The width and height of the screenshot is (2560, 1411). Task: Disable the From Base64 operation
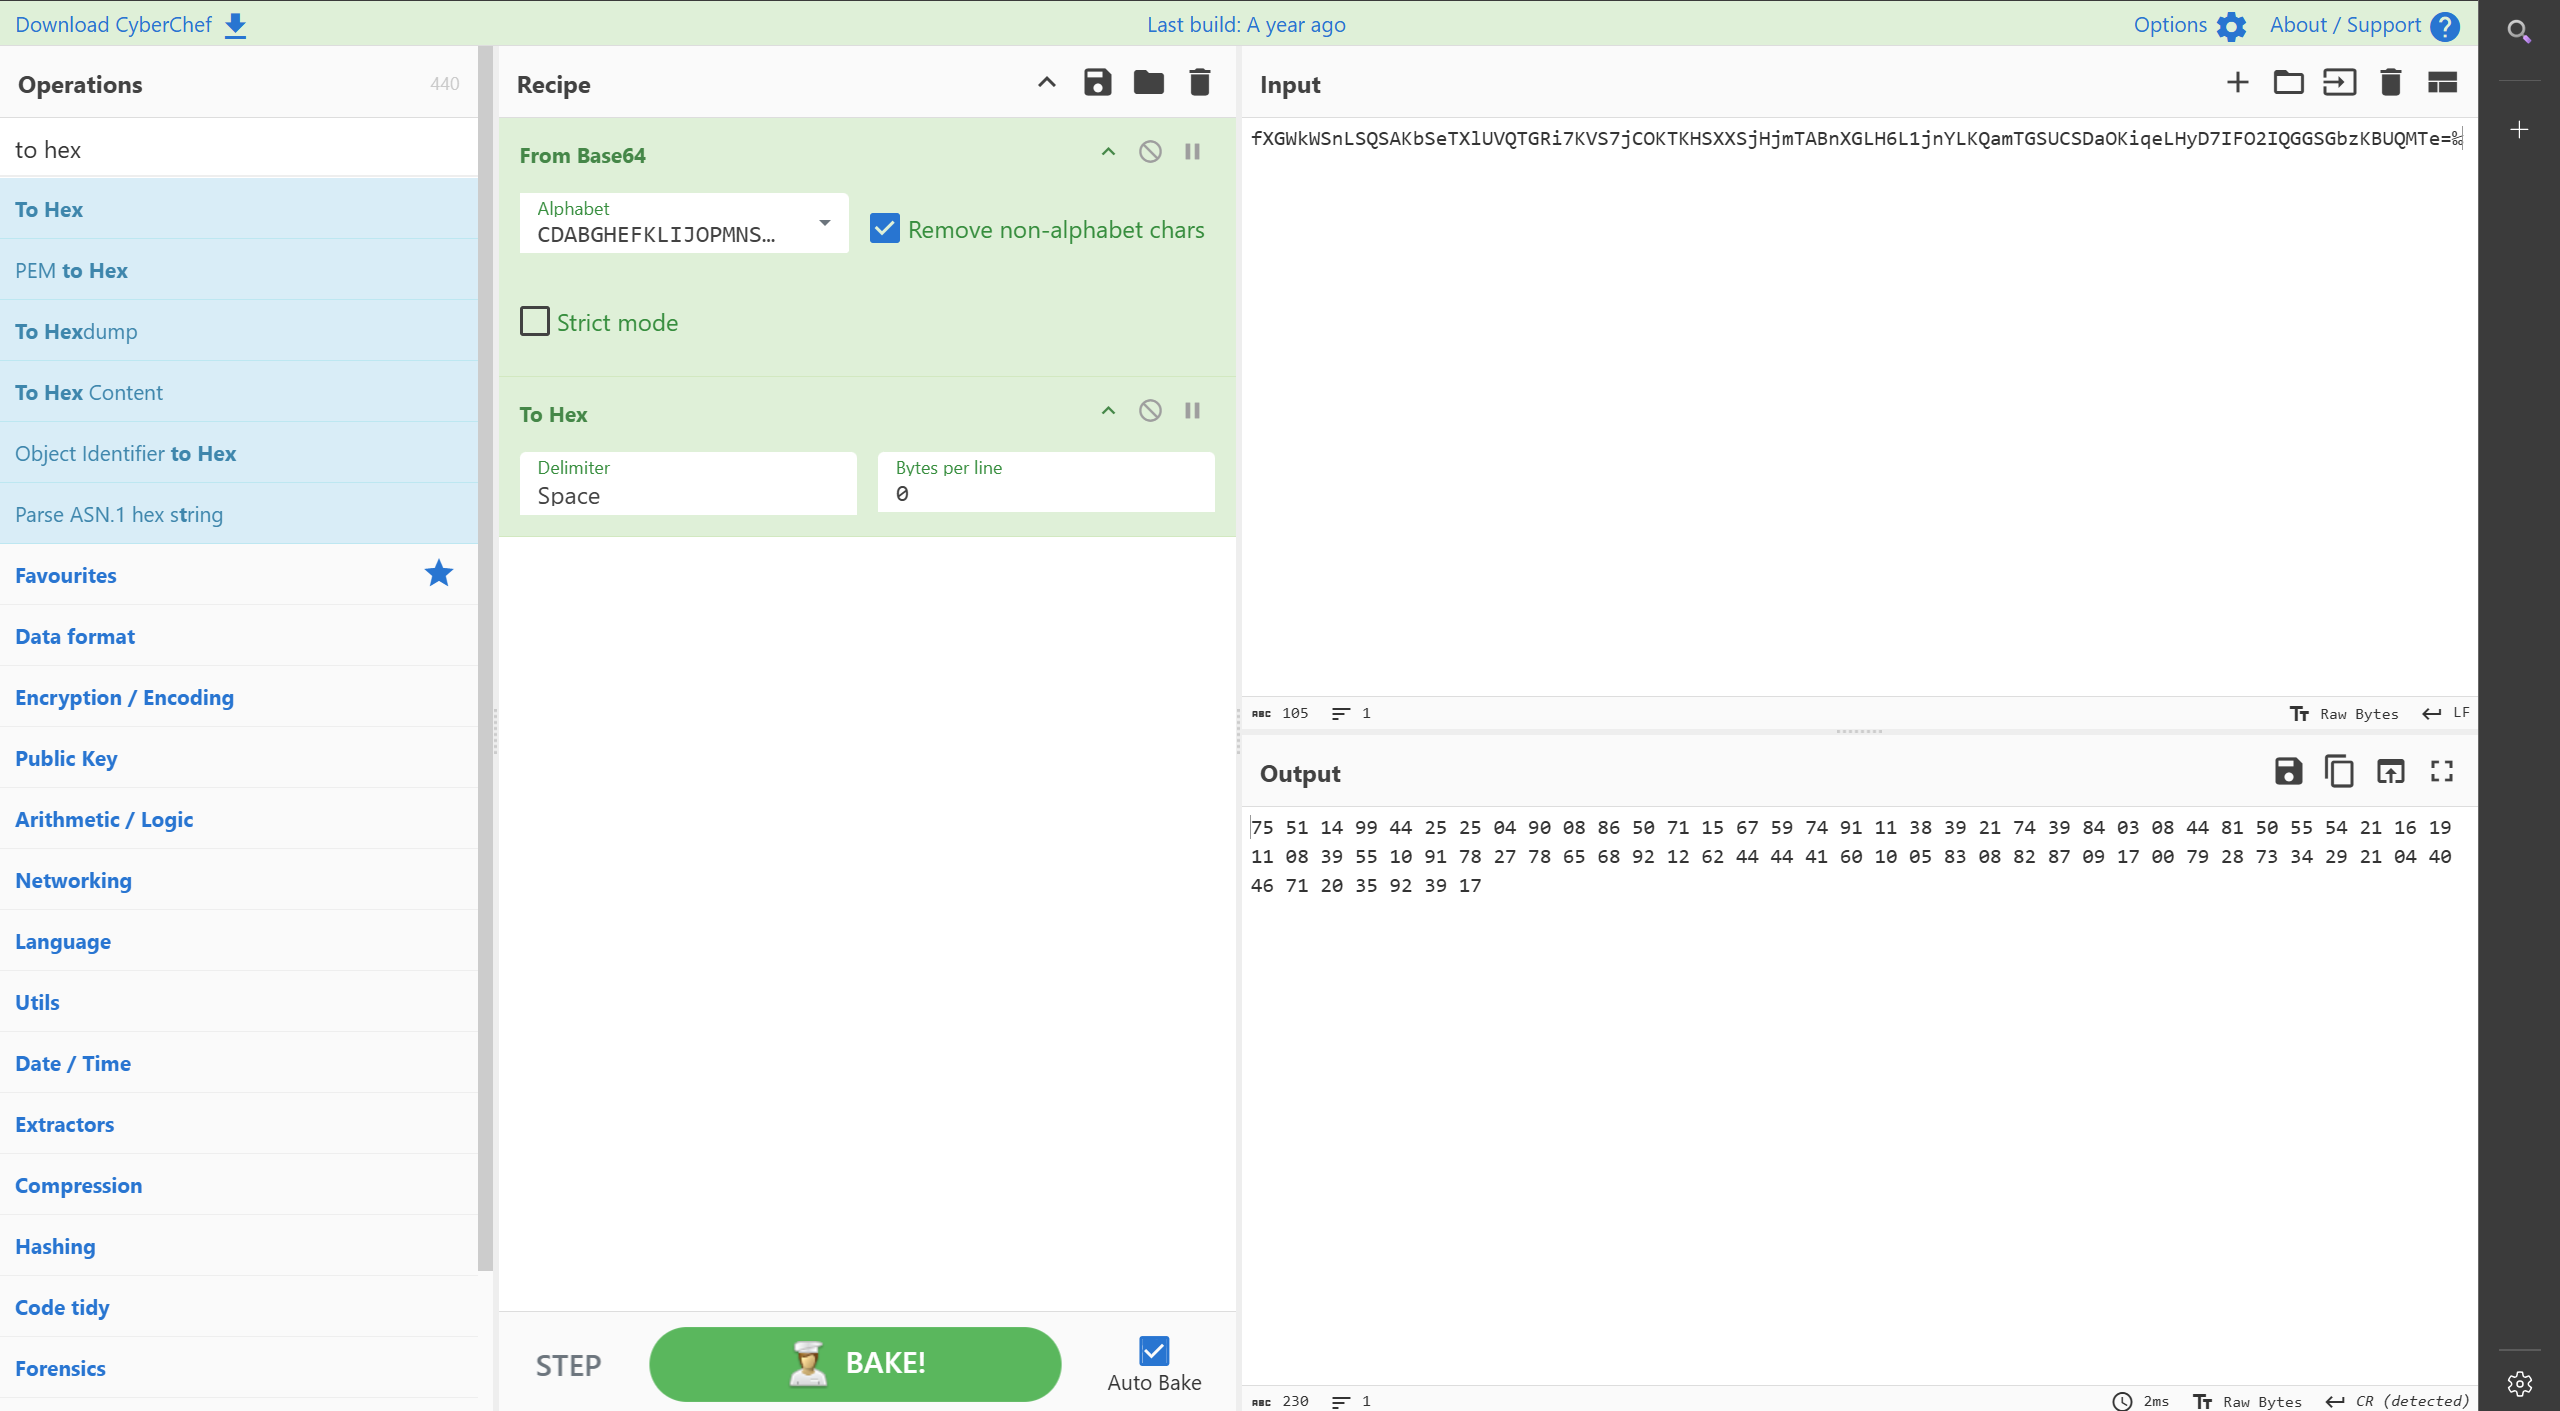pos(1150,152)
